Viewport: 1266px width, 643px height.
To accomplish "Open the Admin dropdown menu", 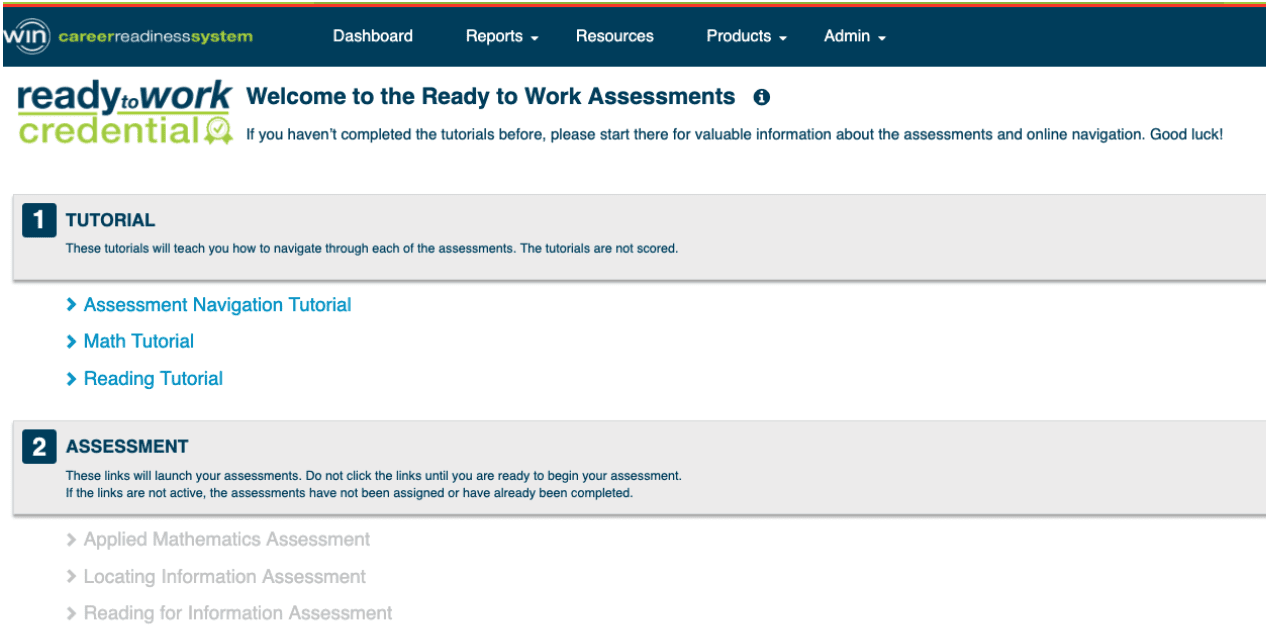I will click(x=854, y=36).
